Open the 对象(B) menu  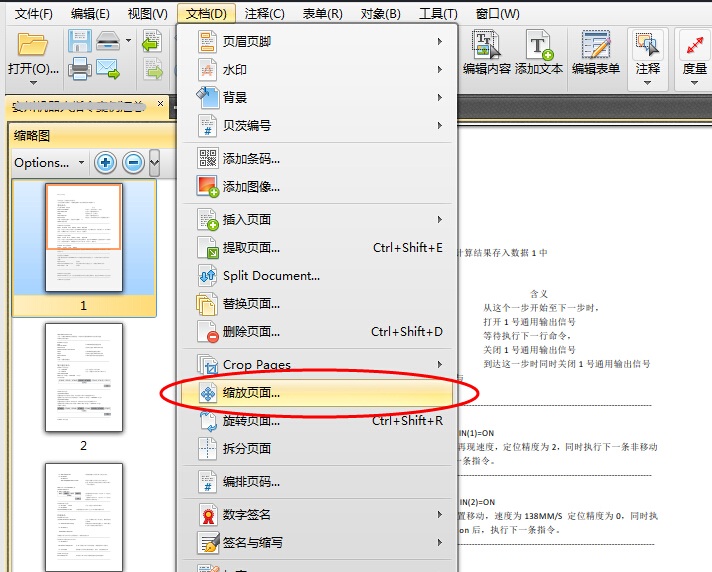[x=381, y=14]
